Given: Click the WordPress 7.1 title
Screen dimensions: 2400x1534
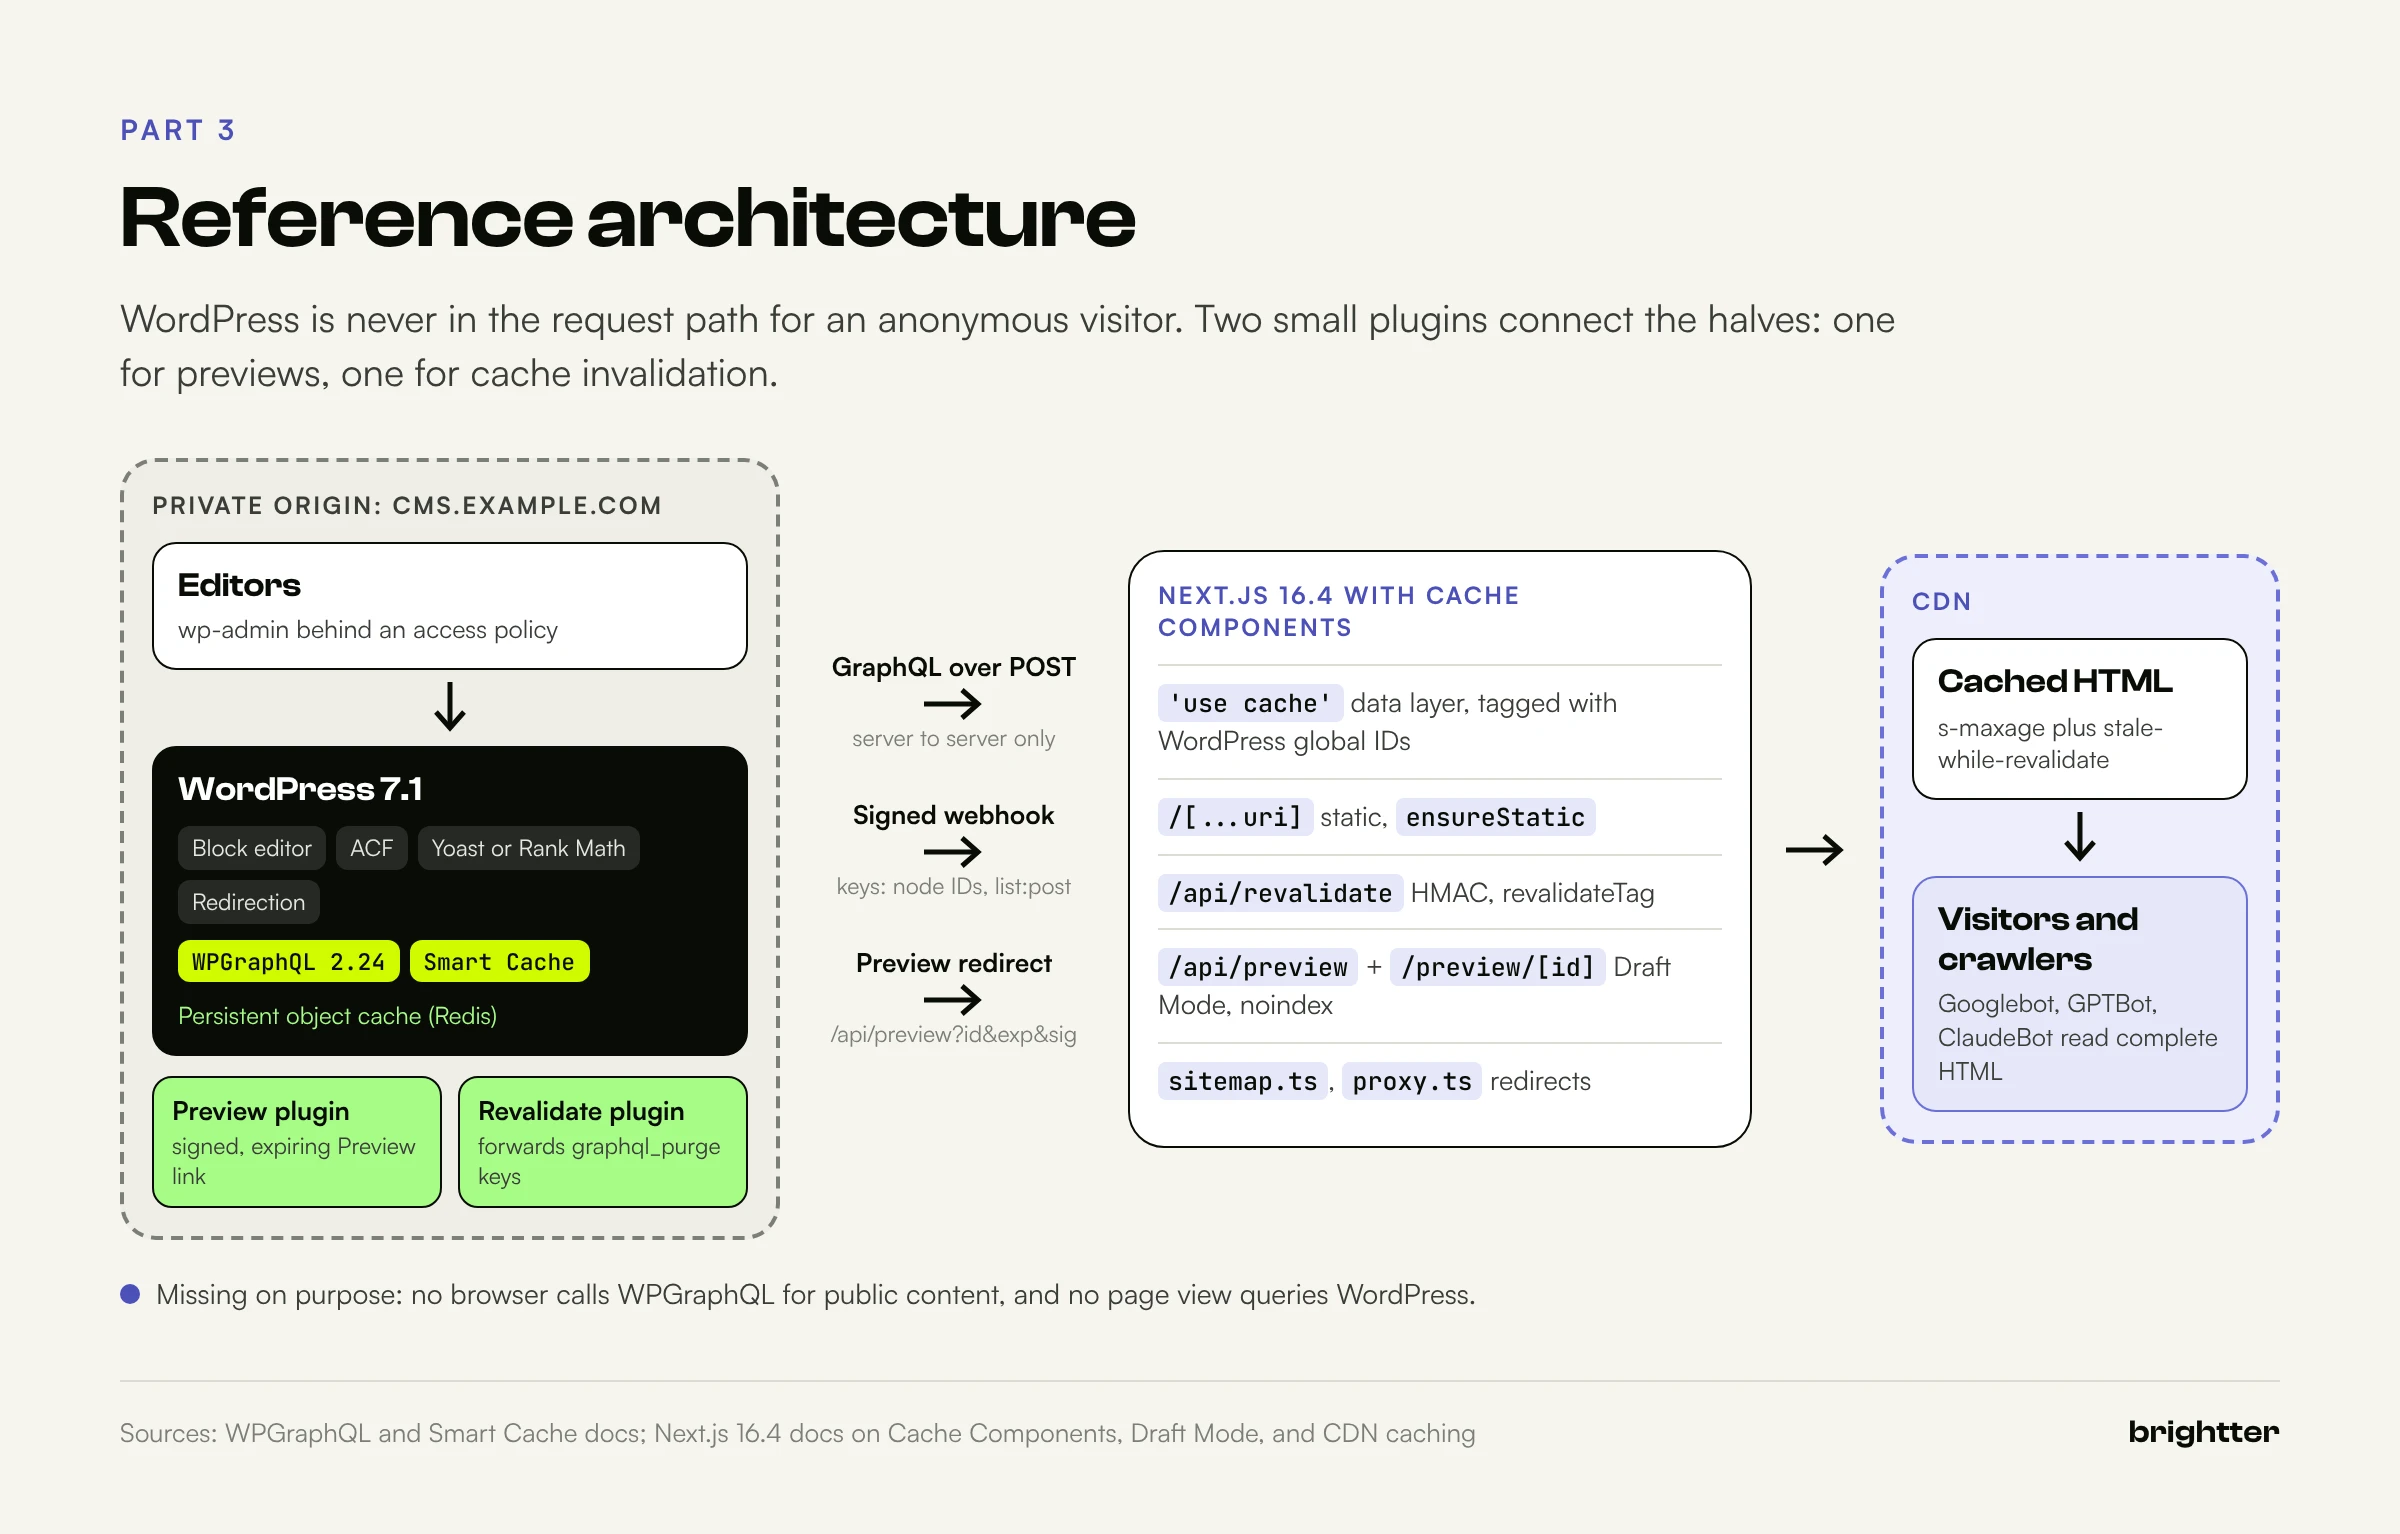Looking at the screenshot, I should pos(300,789).
